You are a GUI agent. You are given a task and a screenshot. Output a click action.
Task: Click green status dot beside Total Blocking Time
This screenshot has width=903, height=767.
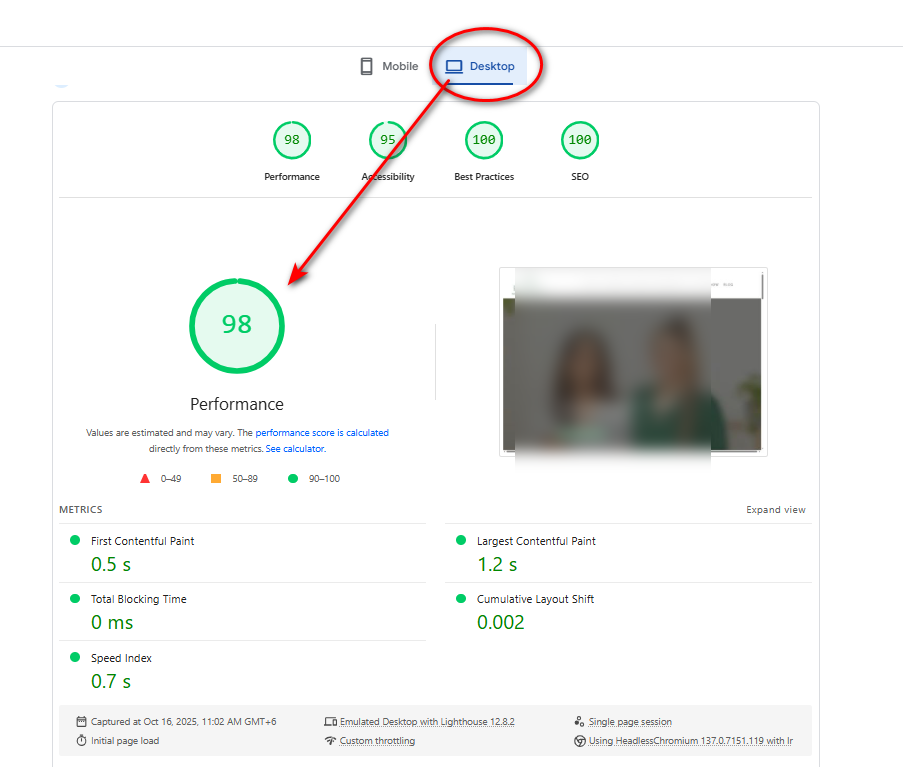click(x=75, y=598)
